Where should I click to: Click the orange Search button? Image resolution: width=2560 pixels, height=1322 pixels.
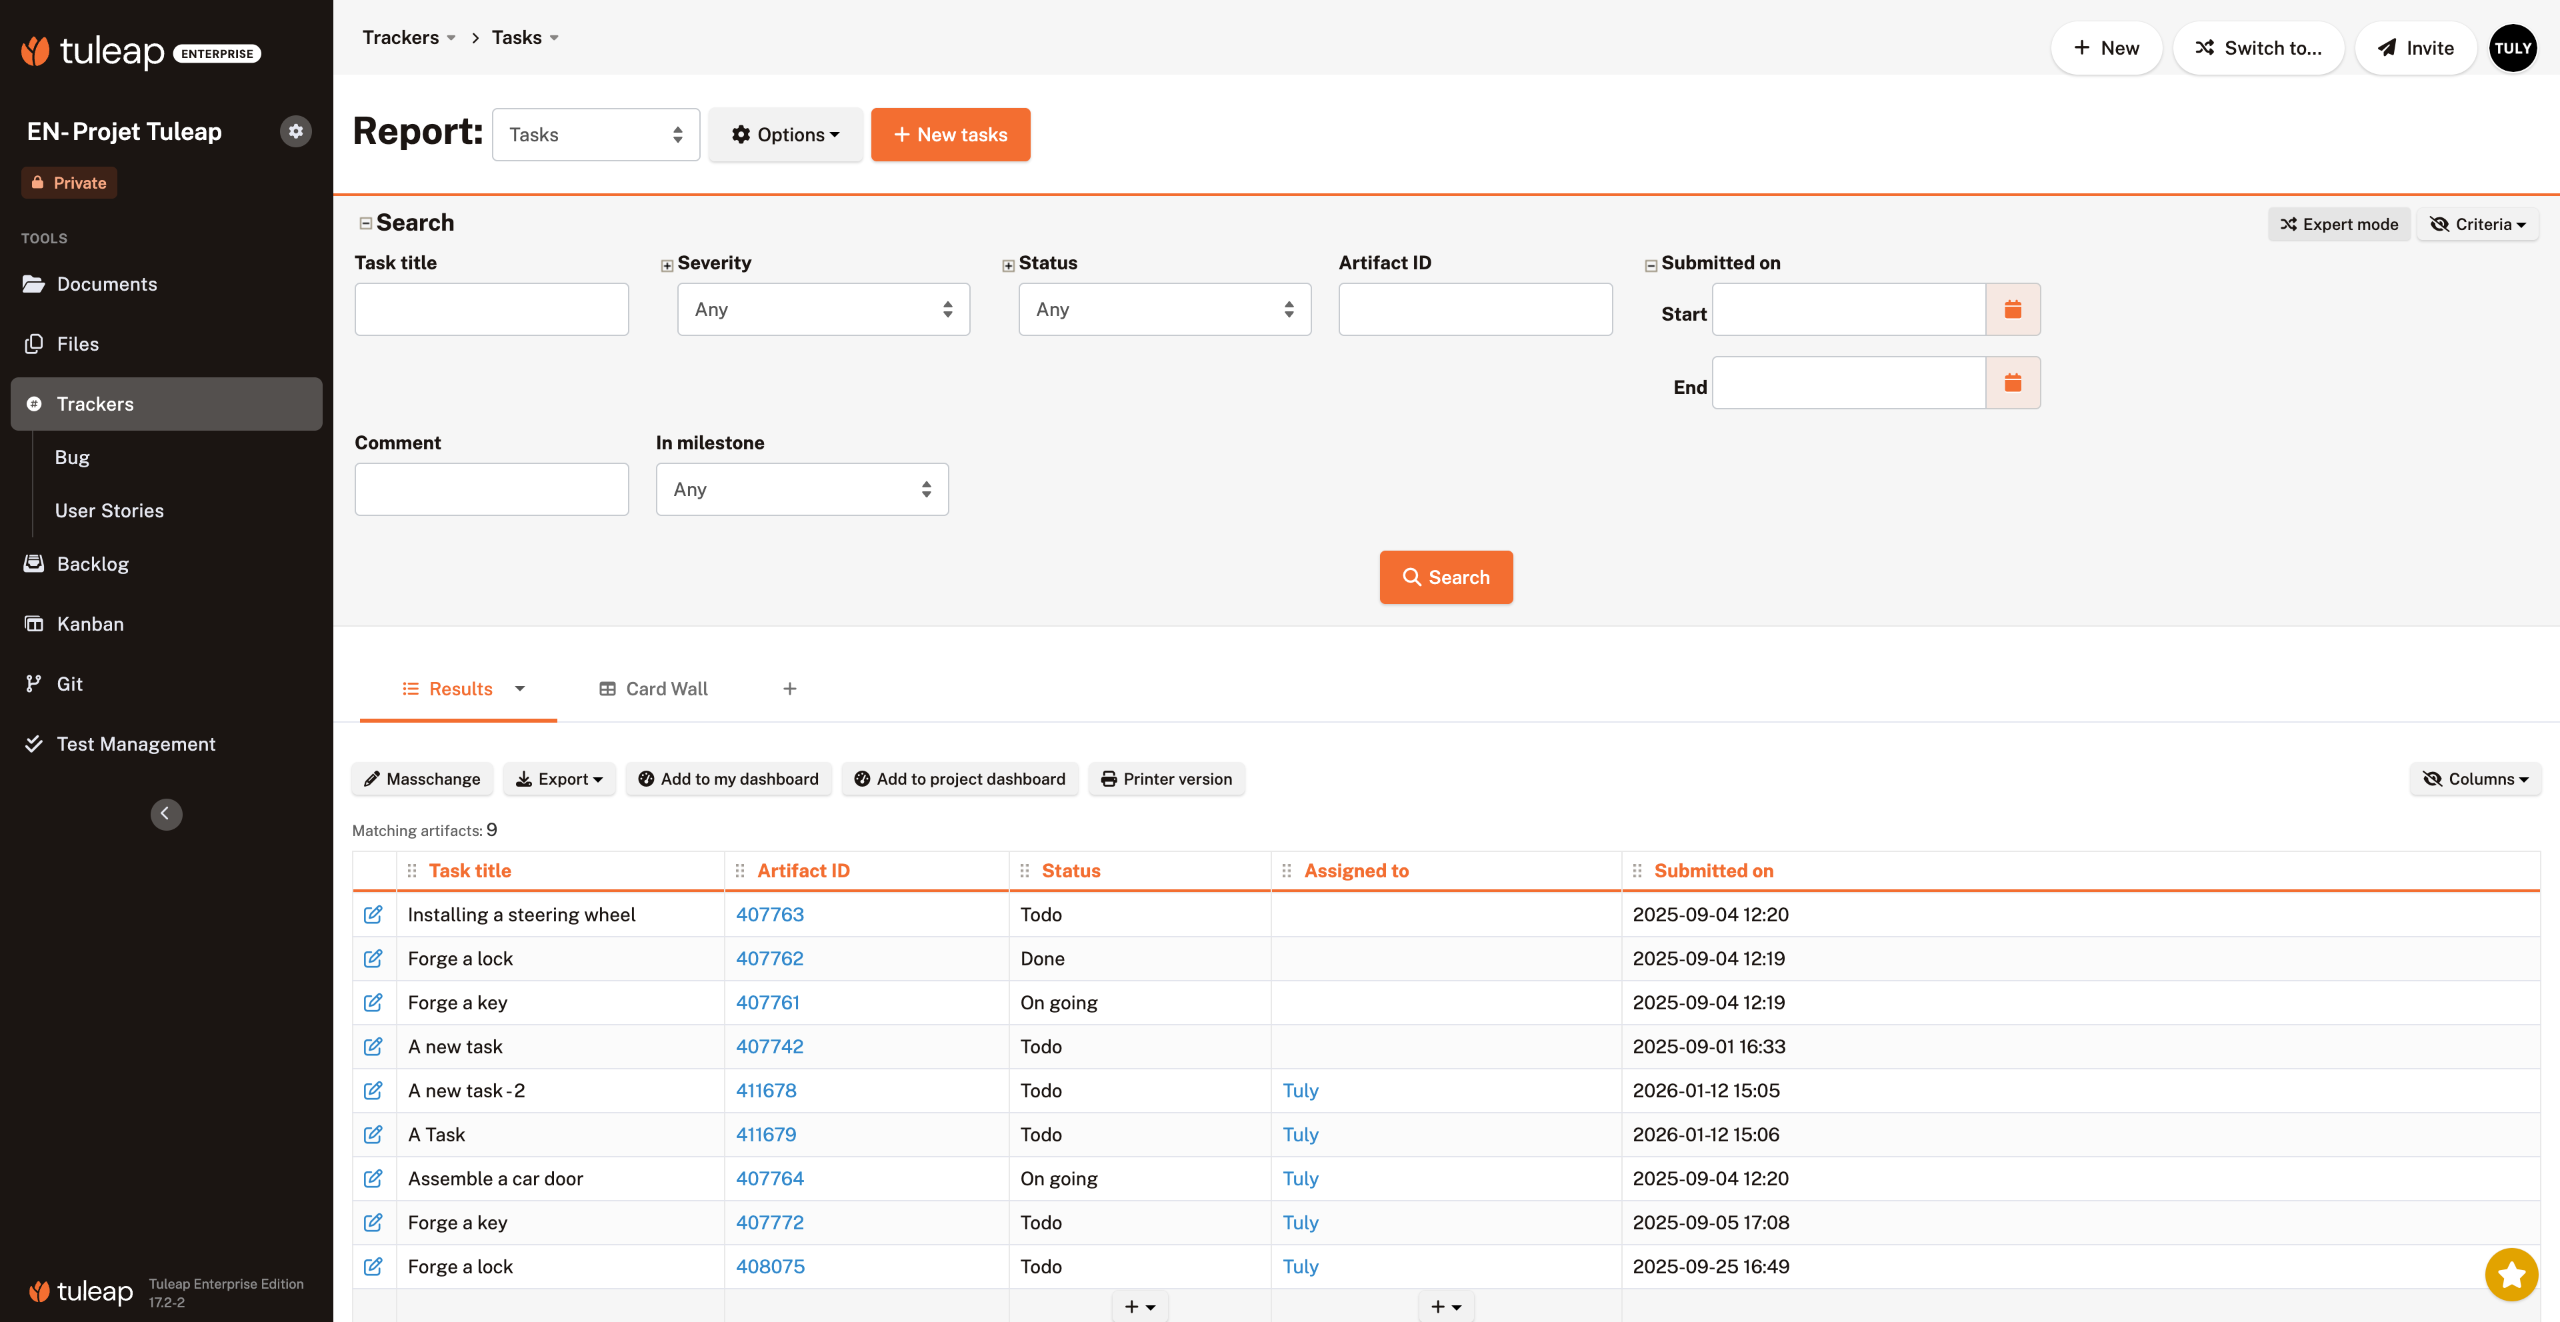(1445, 577)
